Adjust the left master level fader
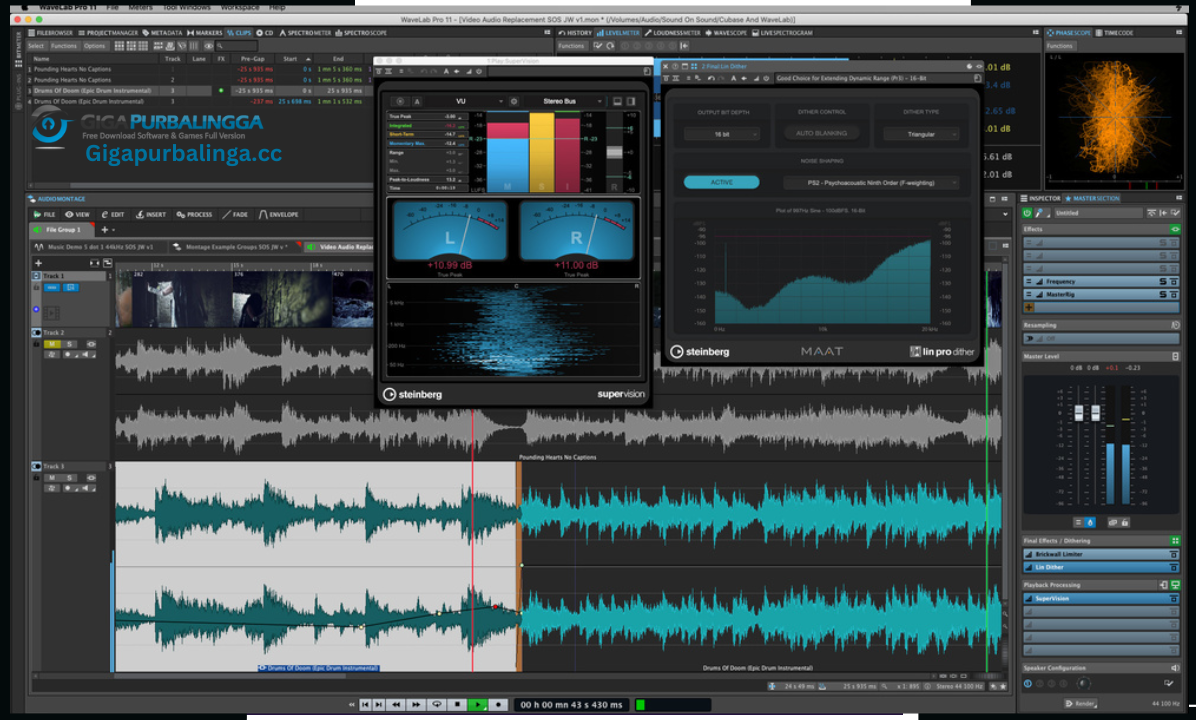Image resolution: width=1200 pixels, height=720 pixels. pos(1079,414)
